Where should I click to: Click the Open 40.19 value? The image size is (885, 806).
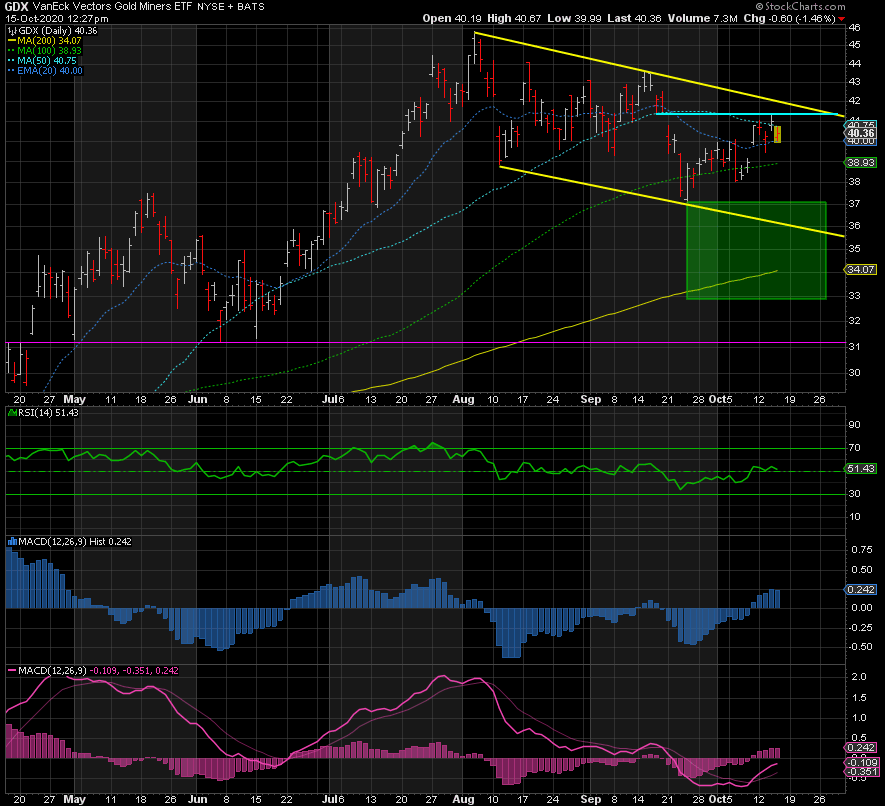452,19
